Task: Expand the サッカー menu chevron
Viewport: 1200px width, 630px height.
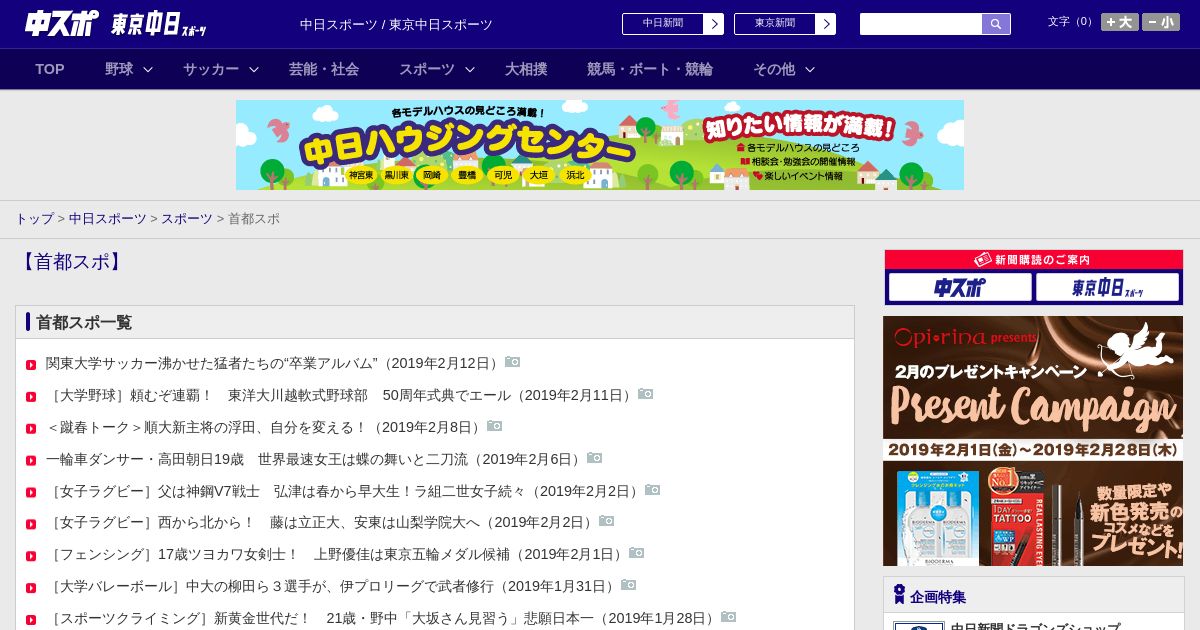Action: point(254,70)
